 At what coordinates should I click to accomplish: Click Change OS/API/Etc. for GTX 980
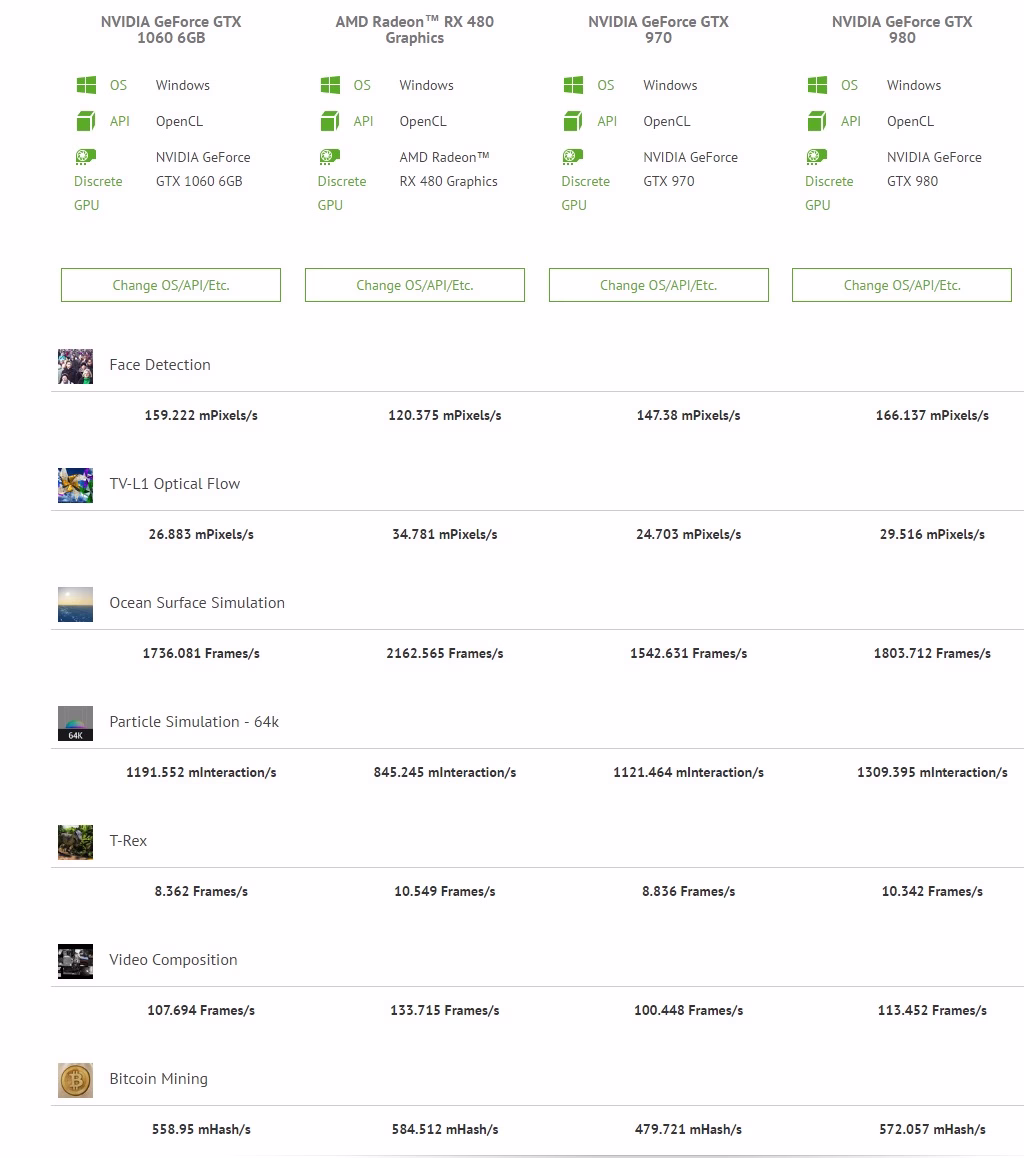click(x=901, y=285)
